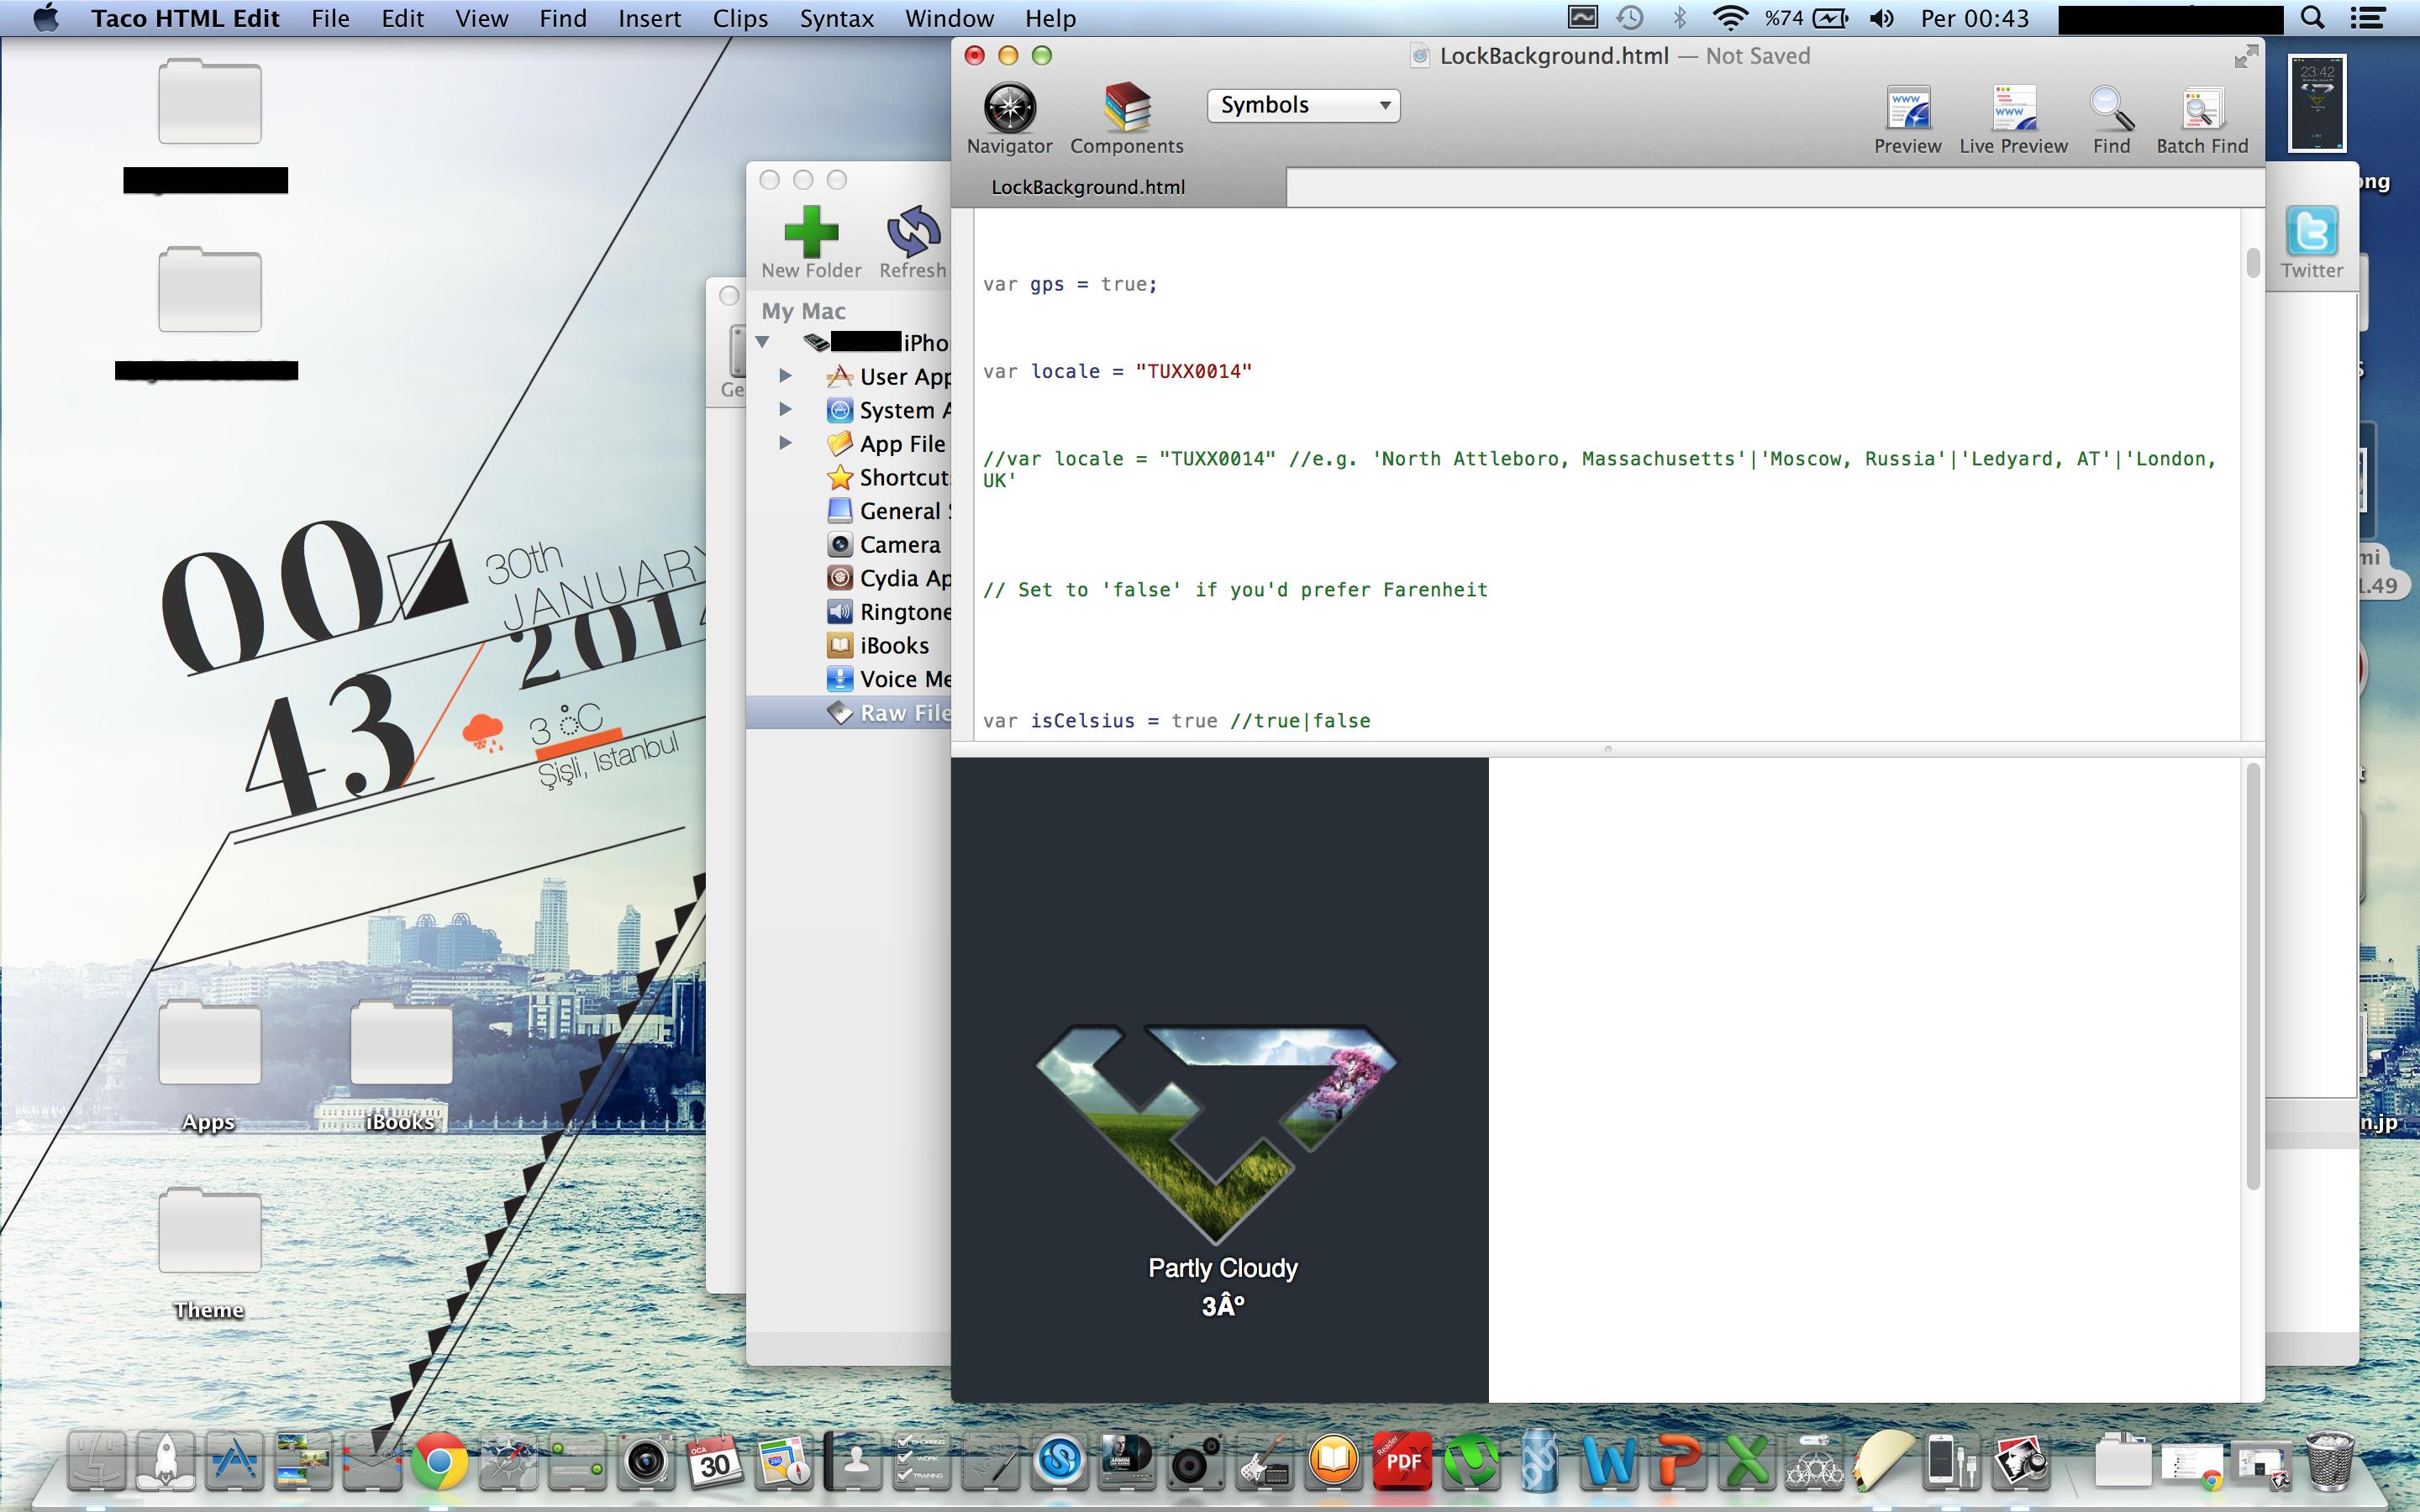Open Launchpad rocket in the Dock
This screenshot has height=1512, width=2420.
166,1462
